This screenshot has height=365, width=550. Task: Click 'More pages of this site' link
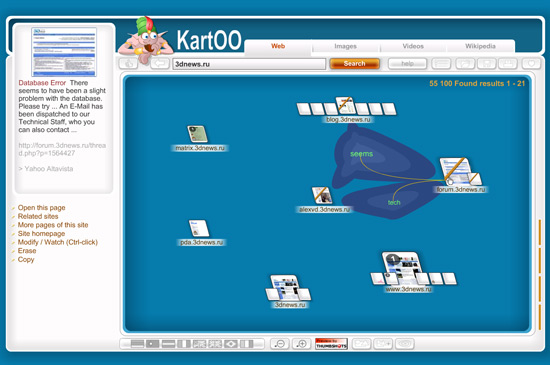(x=53, y=225)
